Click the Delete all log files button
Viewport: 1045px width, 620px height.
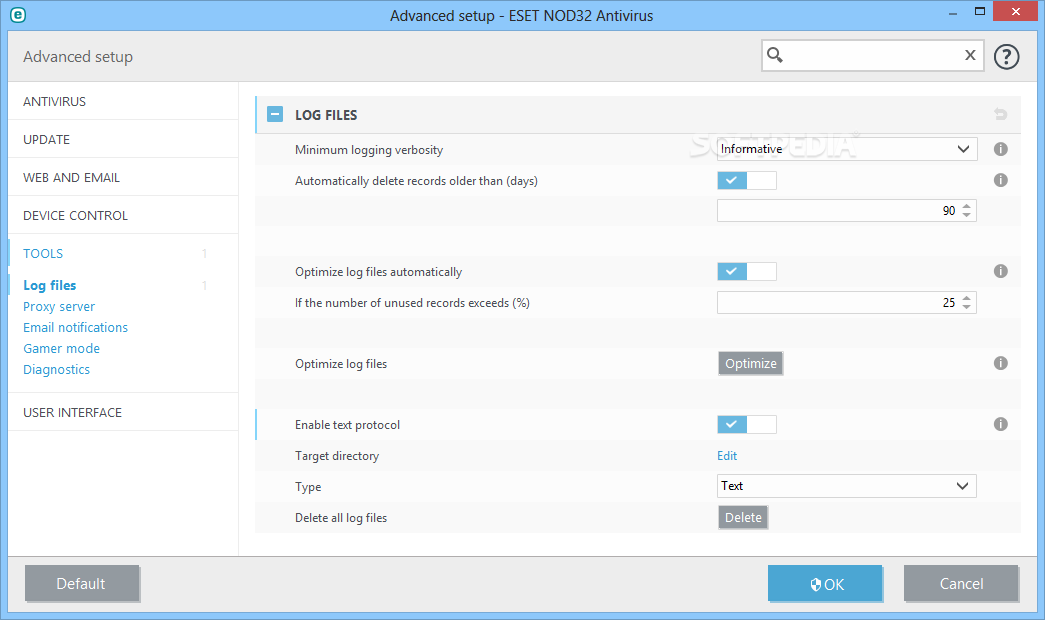[x=743, y=517]
